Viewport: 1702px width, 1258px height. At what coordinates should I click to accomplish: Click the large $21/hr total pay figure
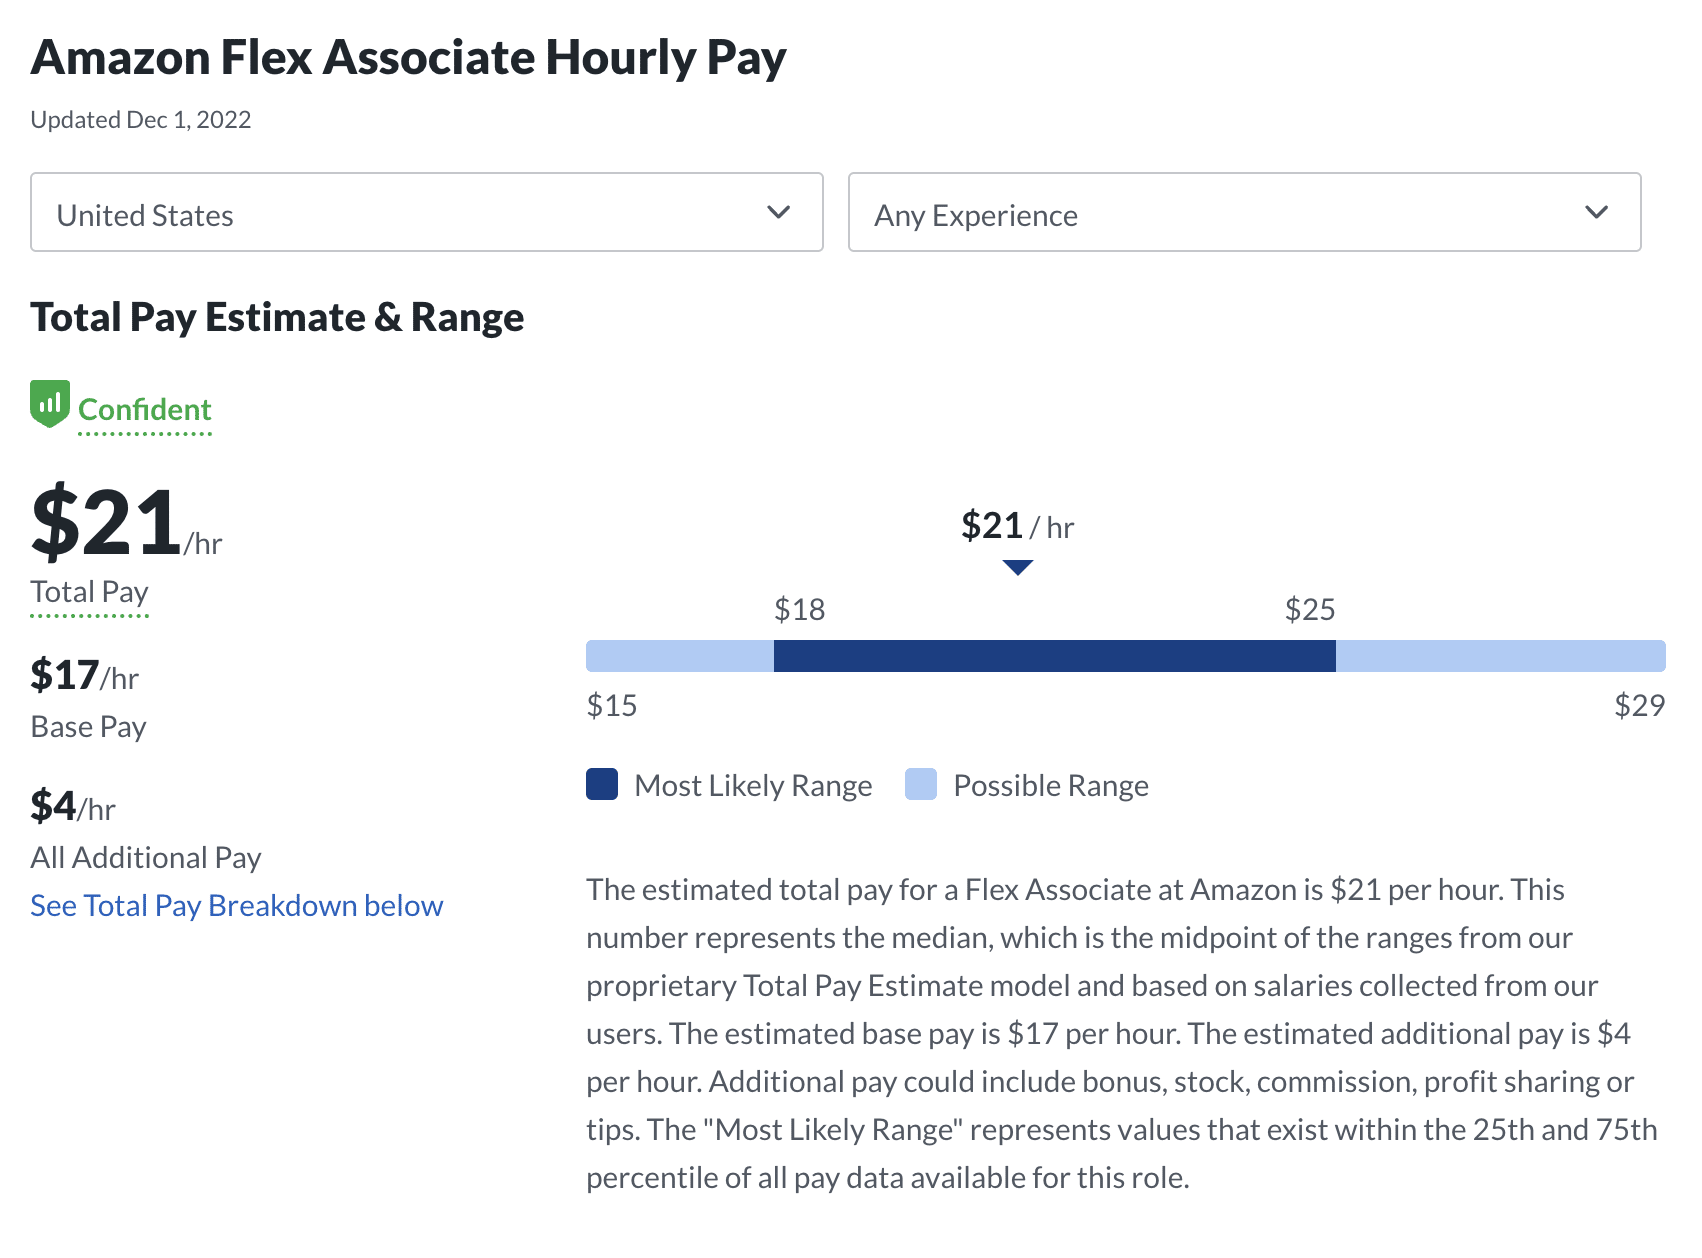(x=108, y=523)
